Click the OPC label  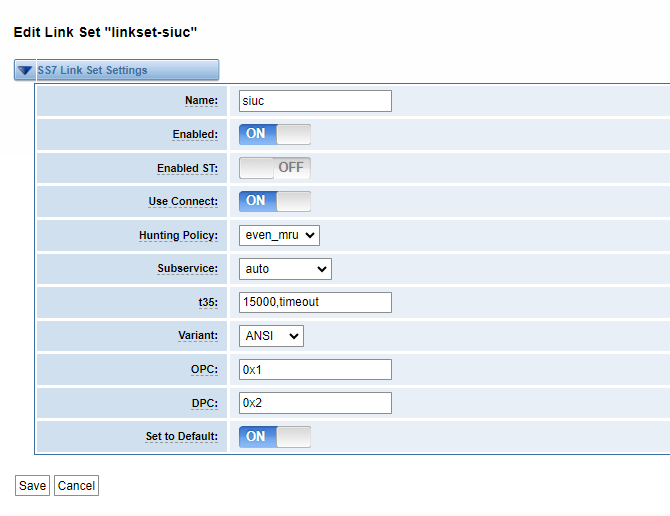pos(204,369)
